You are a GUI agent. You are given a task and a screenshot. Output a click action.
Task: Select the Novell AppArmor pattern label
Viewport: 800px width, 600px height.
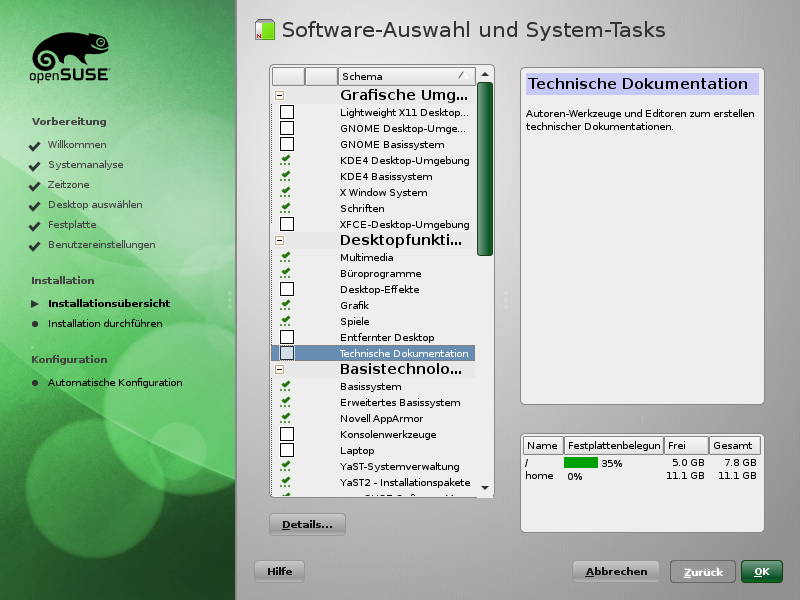(x=382, y=418)
